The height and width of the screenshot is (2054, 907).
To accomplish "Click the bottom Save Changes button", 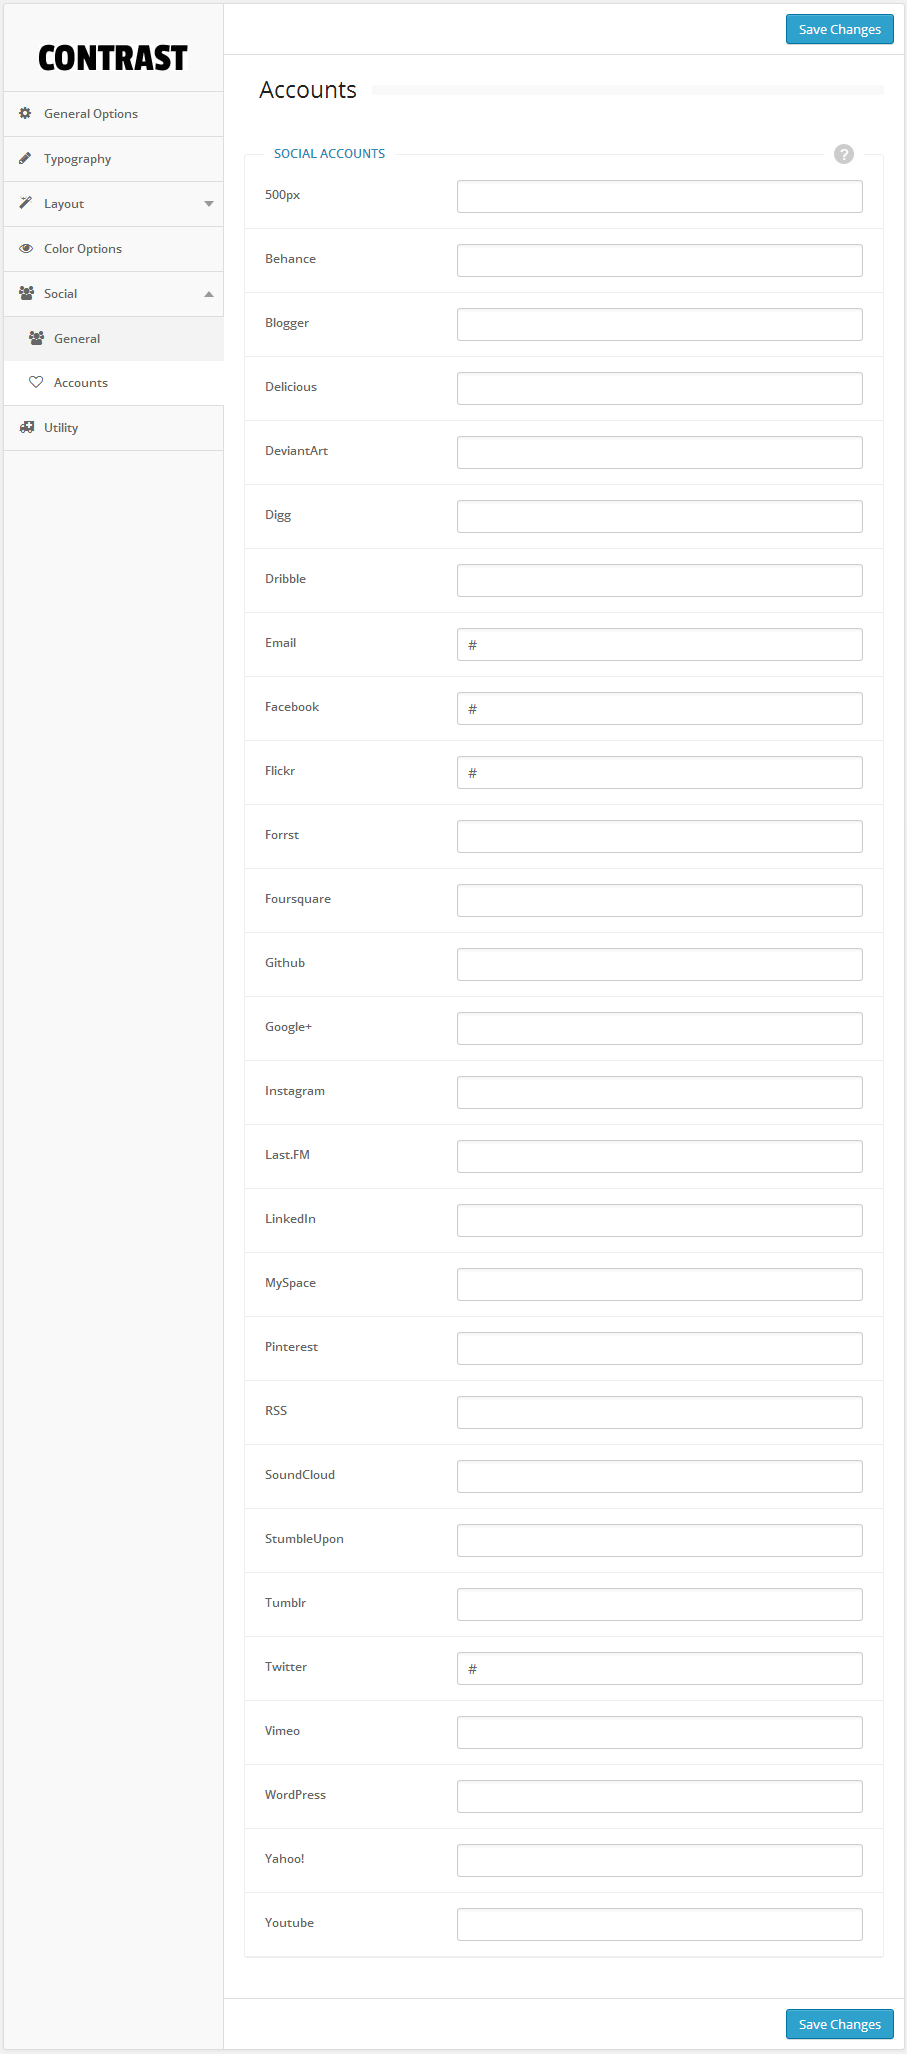I will coord(839,2024).
